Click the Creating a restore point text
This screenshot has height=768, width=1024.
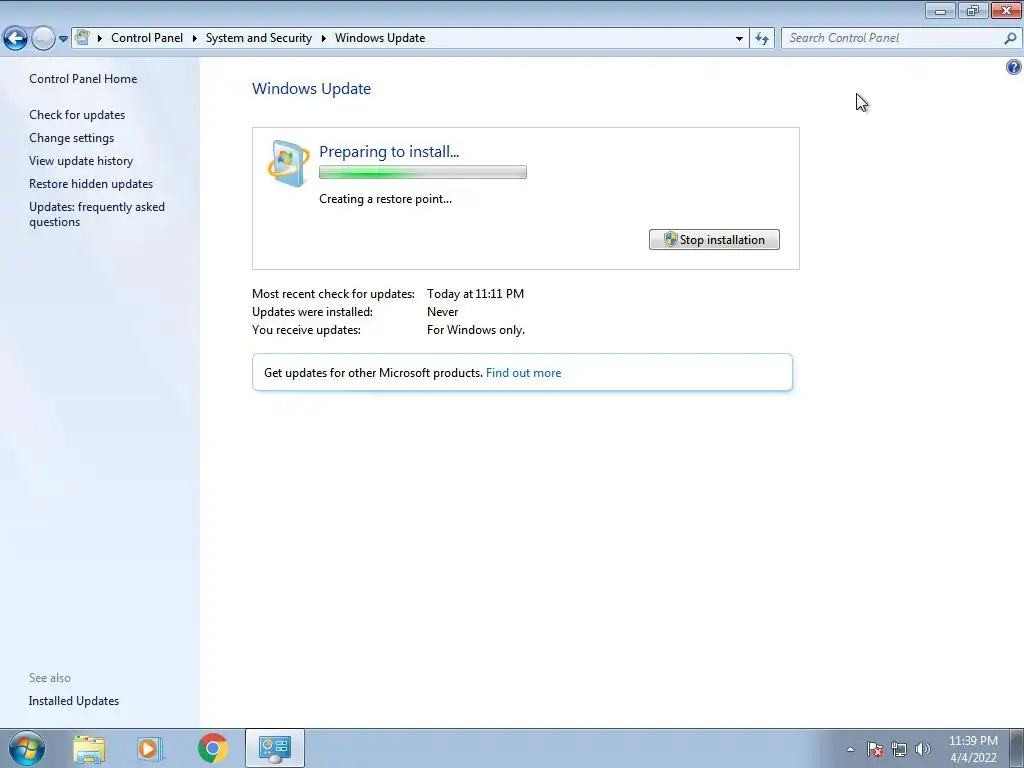[x=385, y=199]
